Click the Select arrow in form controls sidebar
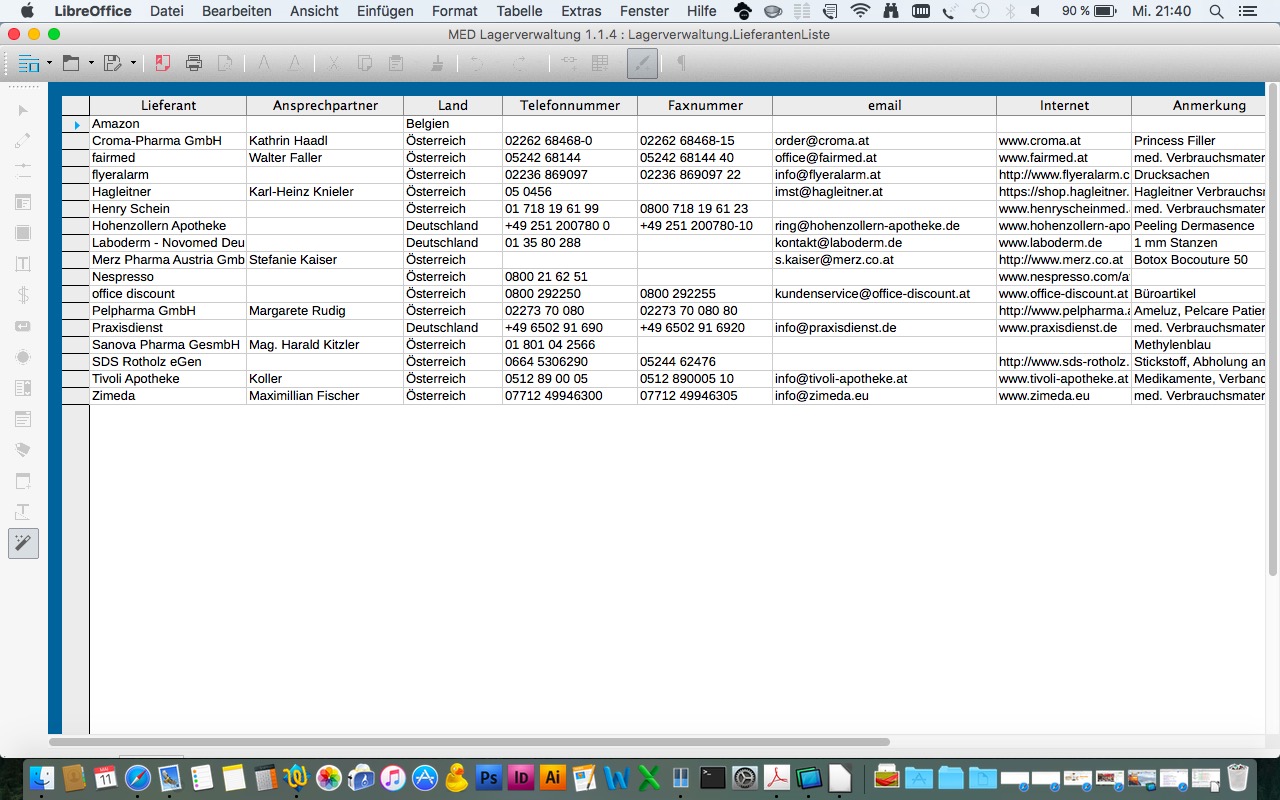This screenshot has width=1280, height=800. 23,110
